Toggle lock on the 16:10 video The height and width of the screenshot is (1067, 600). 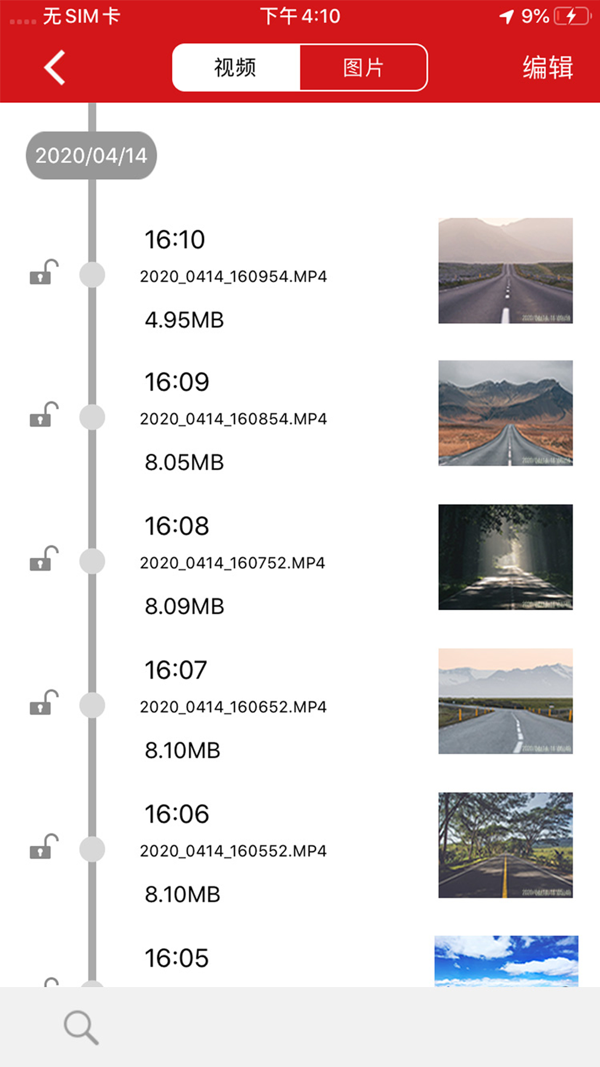coord(43,273)
